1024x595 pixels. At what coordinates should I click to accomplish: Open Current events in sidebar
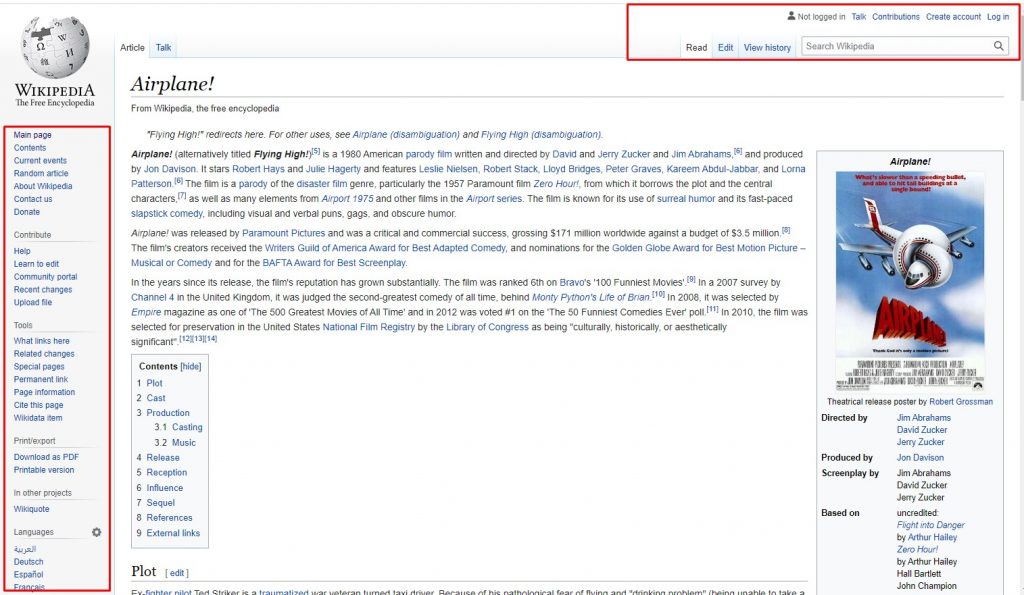pyautogui.click(x=40, y=161)
